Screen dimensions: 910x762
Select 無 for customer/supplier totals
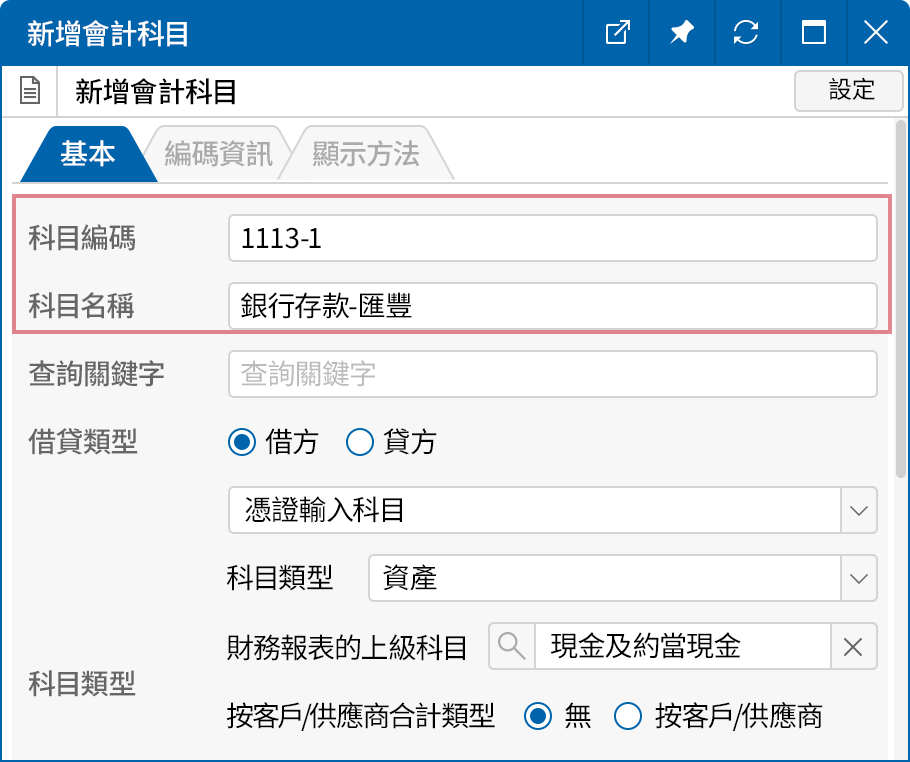point(538,716)
